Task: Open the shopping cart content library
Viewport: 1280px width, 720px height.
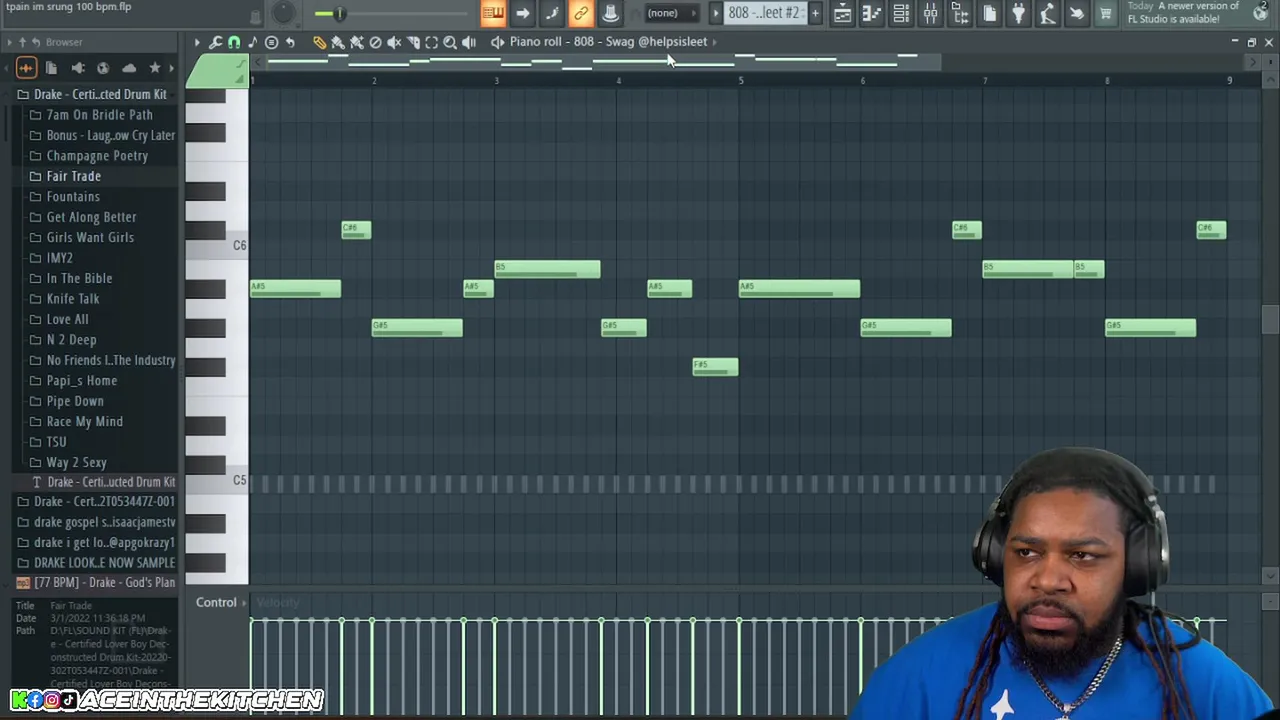Action: click(x=1105, y=13)
